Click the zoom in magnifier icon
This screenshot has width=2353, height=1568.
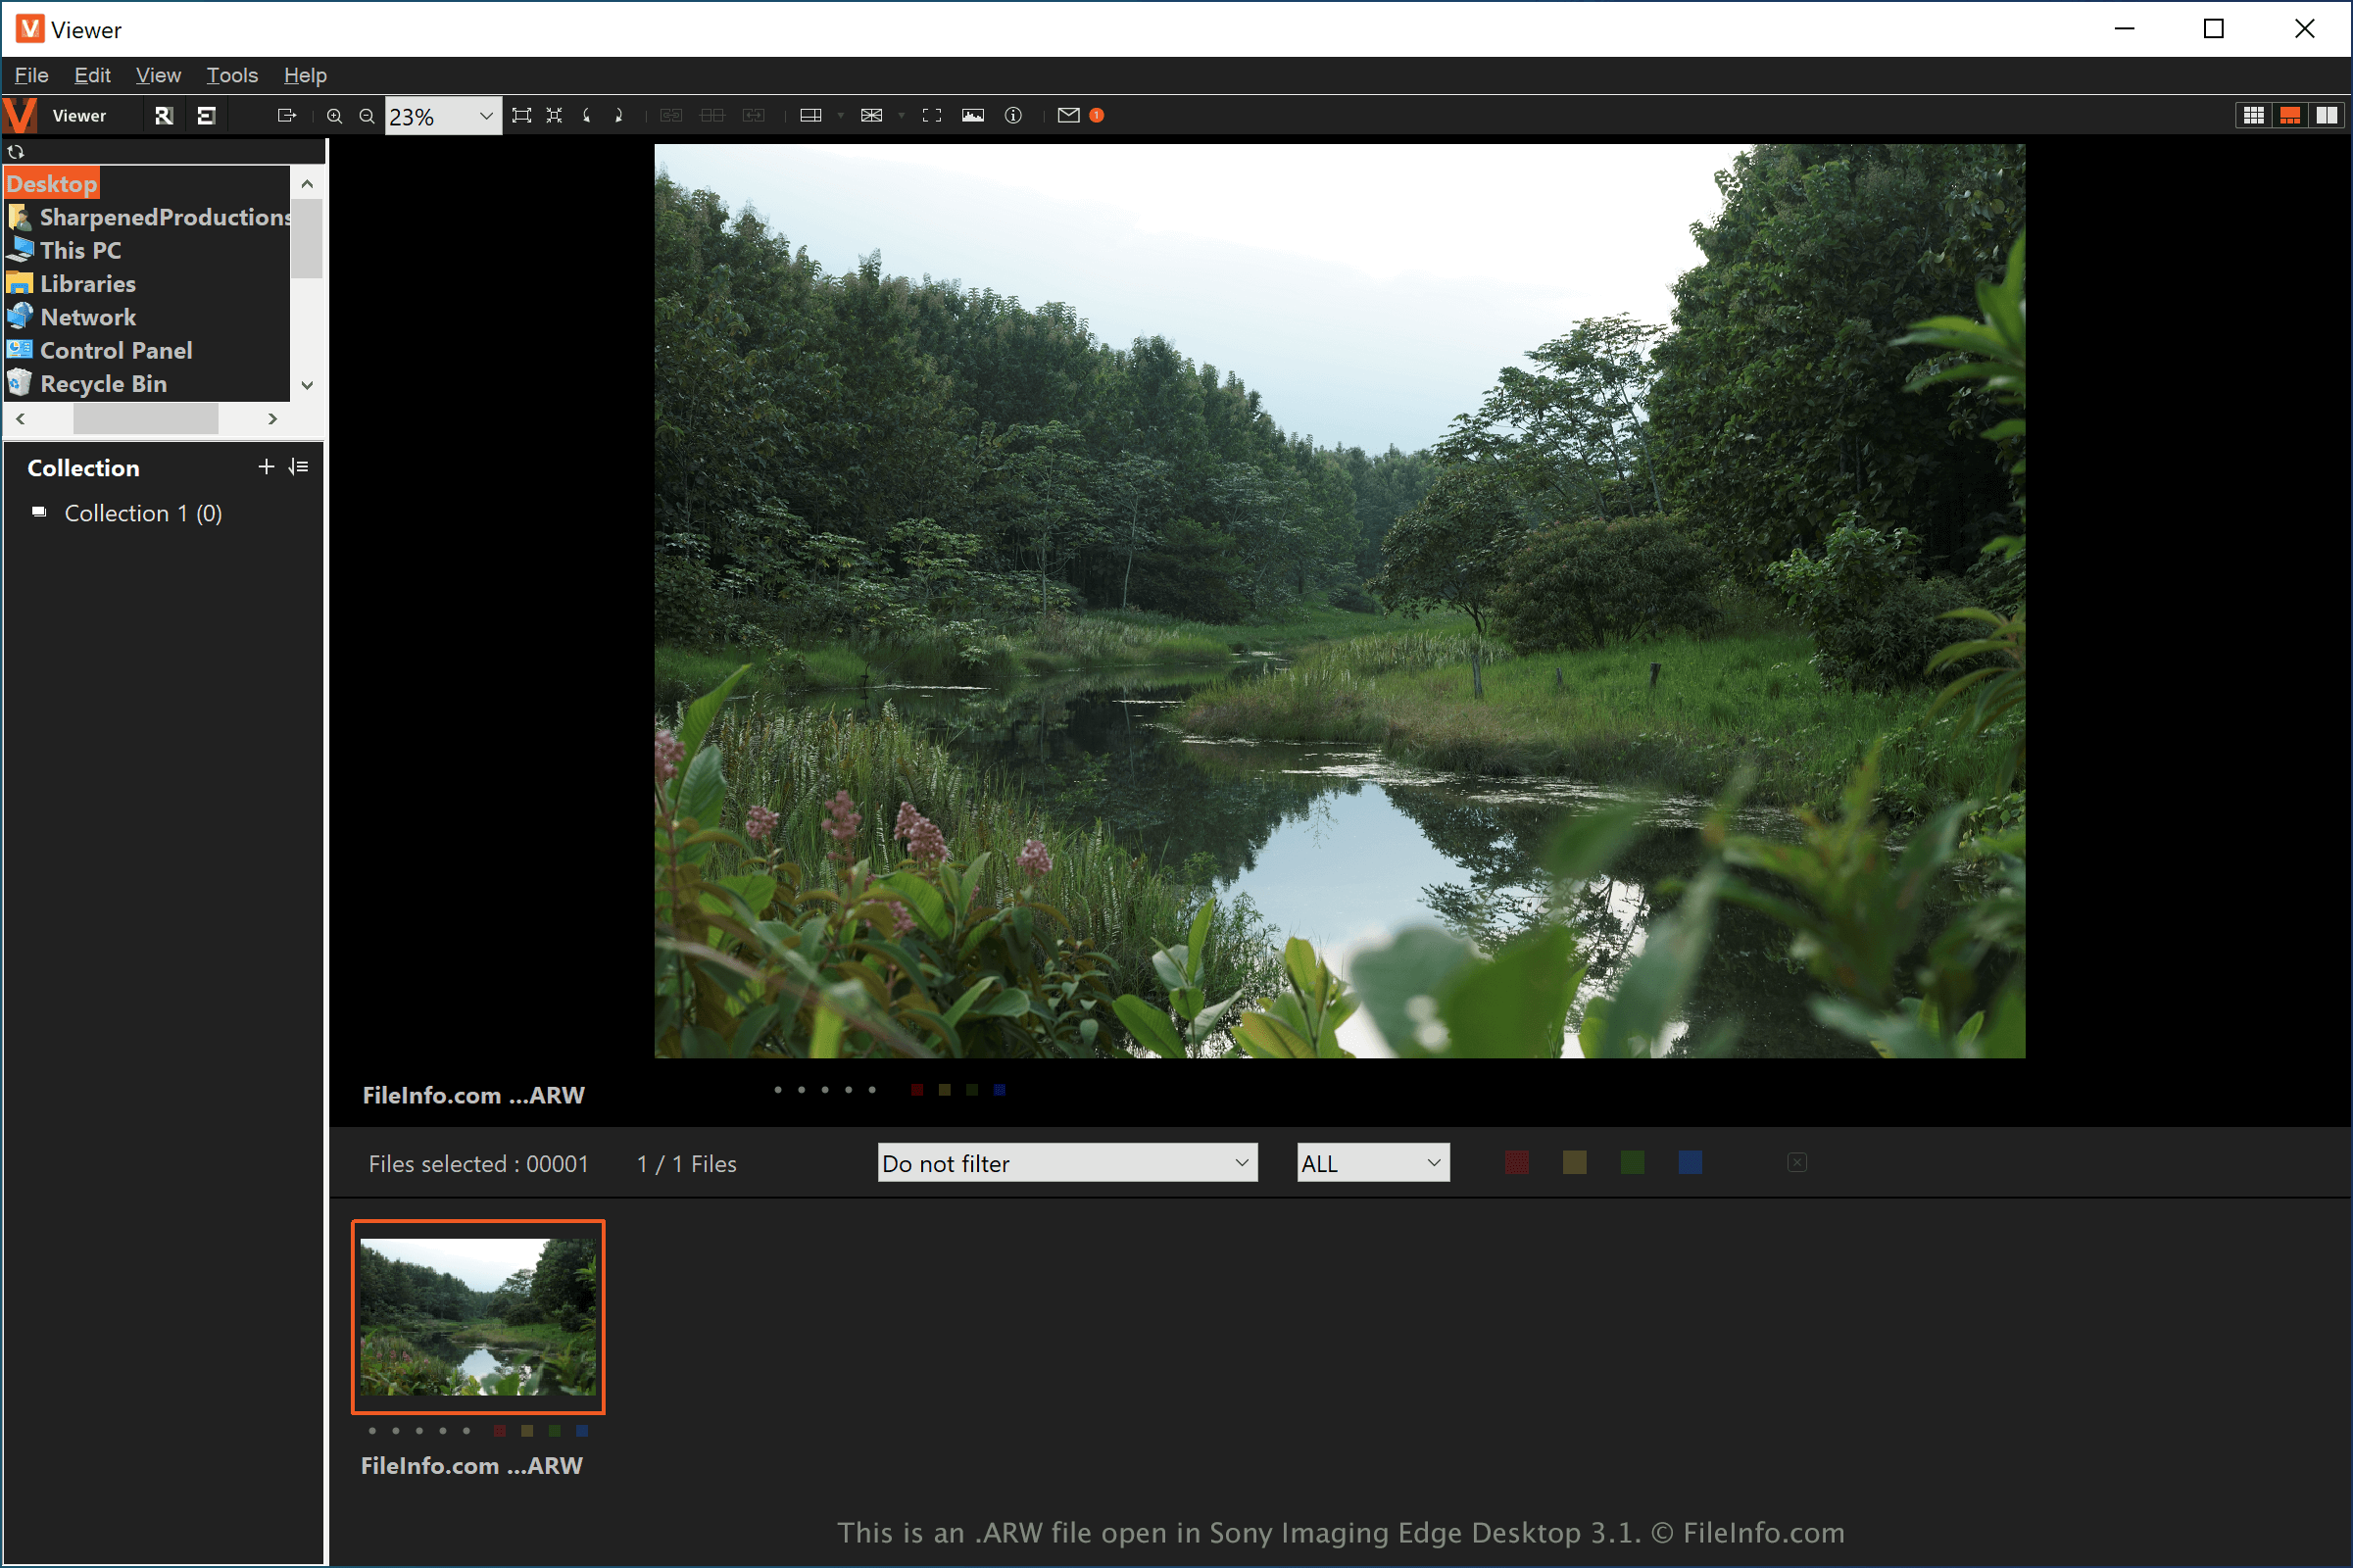[334, 116]
